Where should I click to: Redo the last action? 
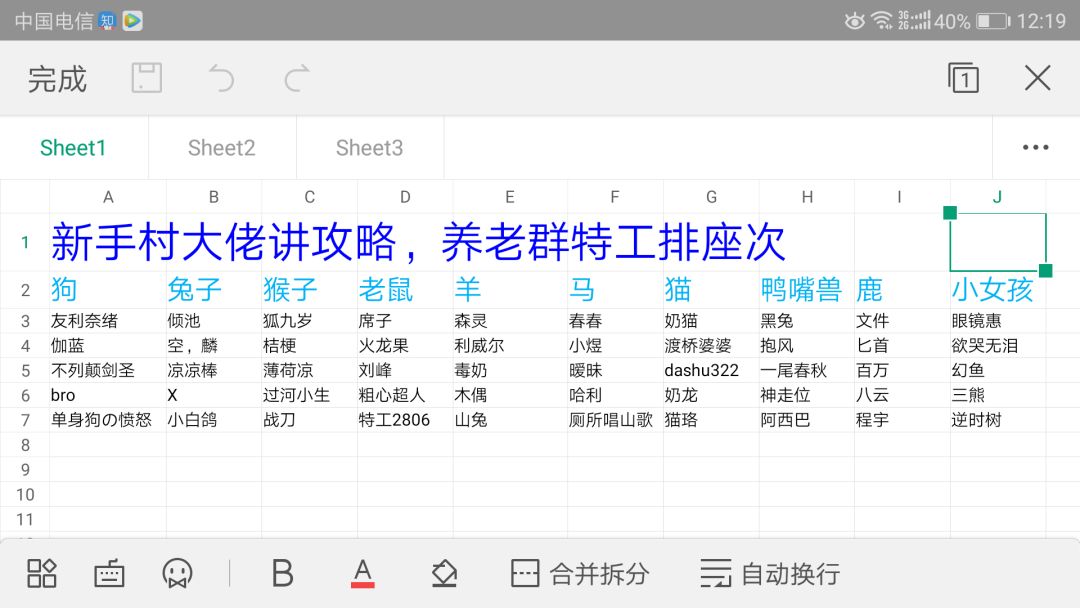297,78
